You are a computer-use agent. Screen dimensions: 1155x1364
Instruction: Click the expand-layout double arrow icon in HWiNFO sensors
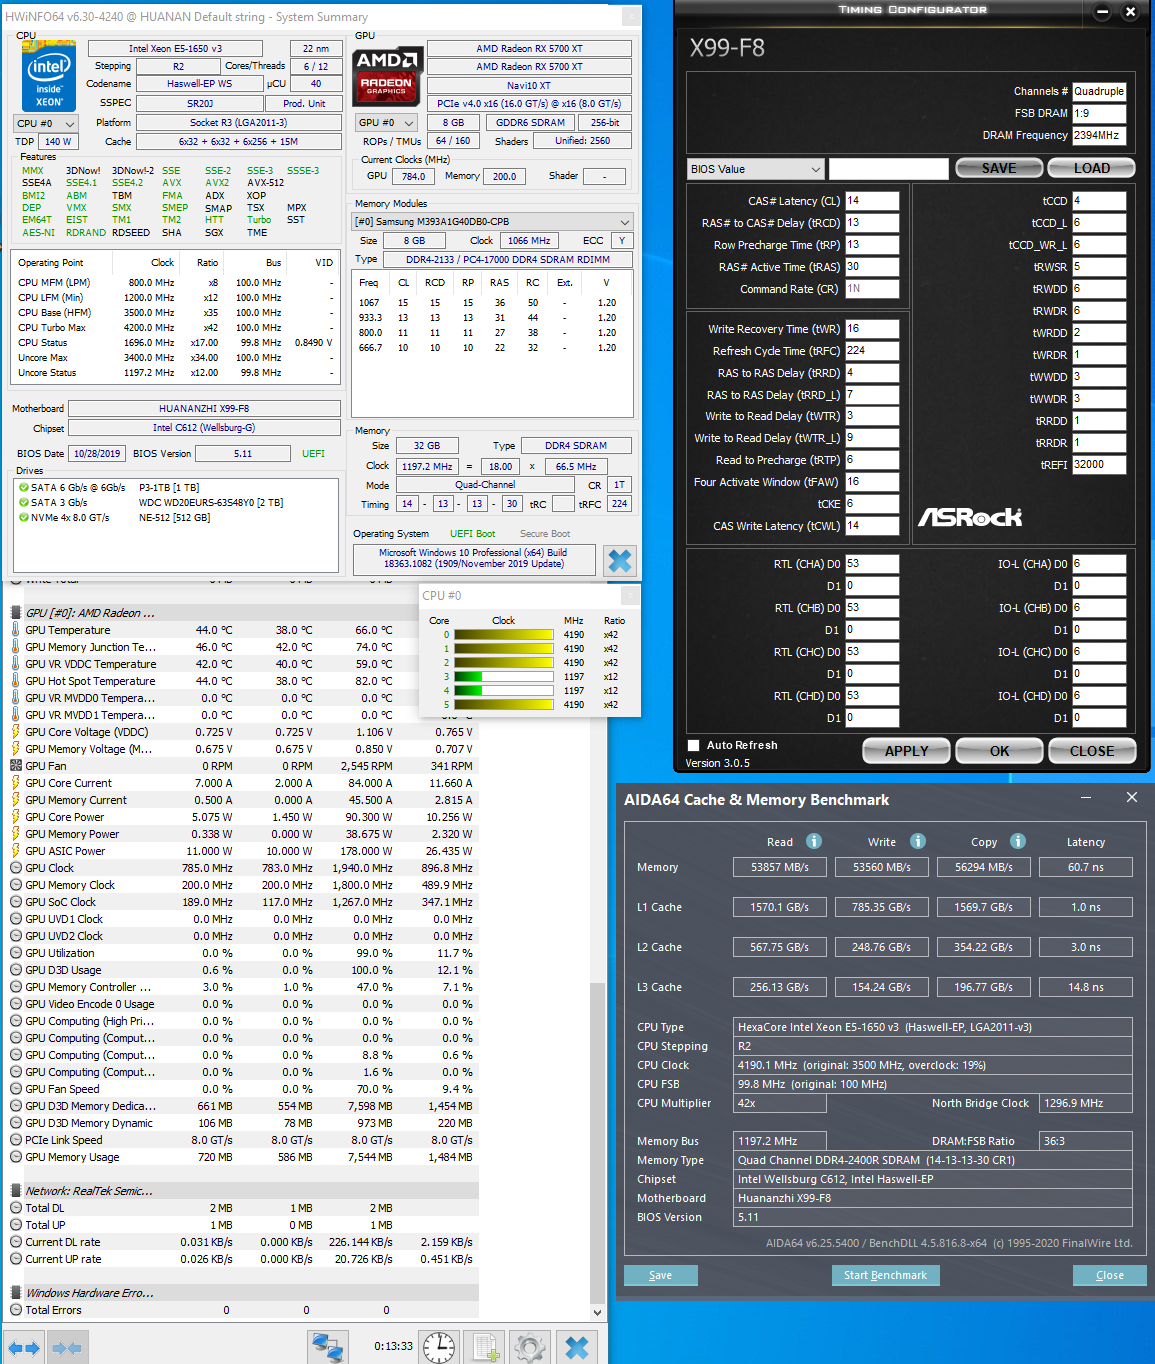click(24, 1347)
